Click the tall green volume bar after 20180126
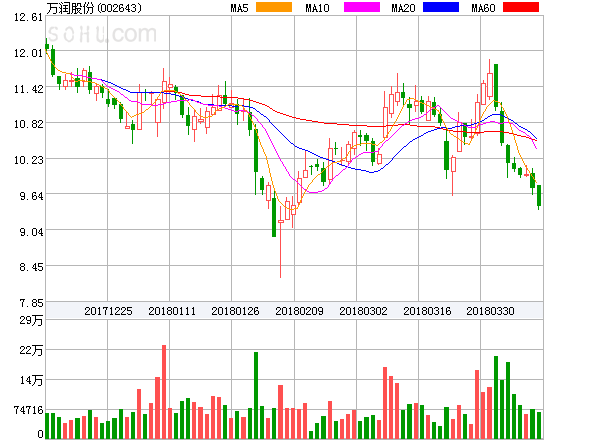The width and height of the screenshot is (600, 440). pyautogui.click(x=256, y=395)
